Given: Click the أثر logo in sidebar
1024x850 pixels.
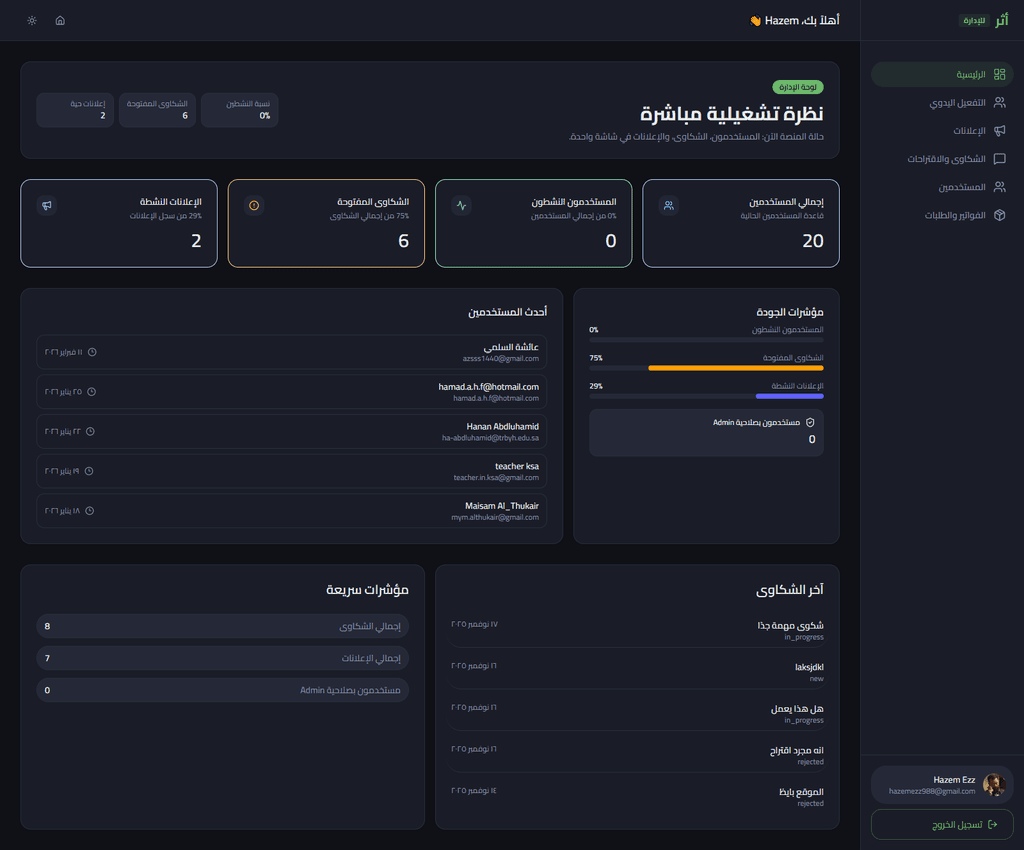Looking at the screenshot, I should [x=1001, y=20].
